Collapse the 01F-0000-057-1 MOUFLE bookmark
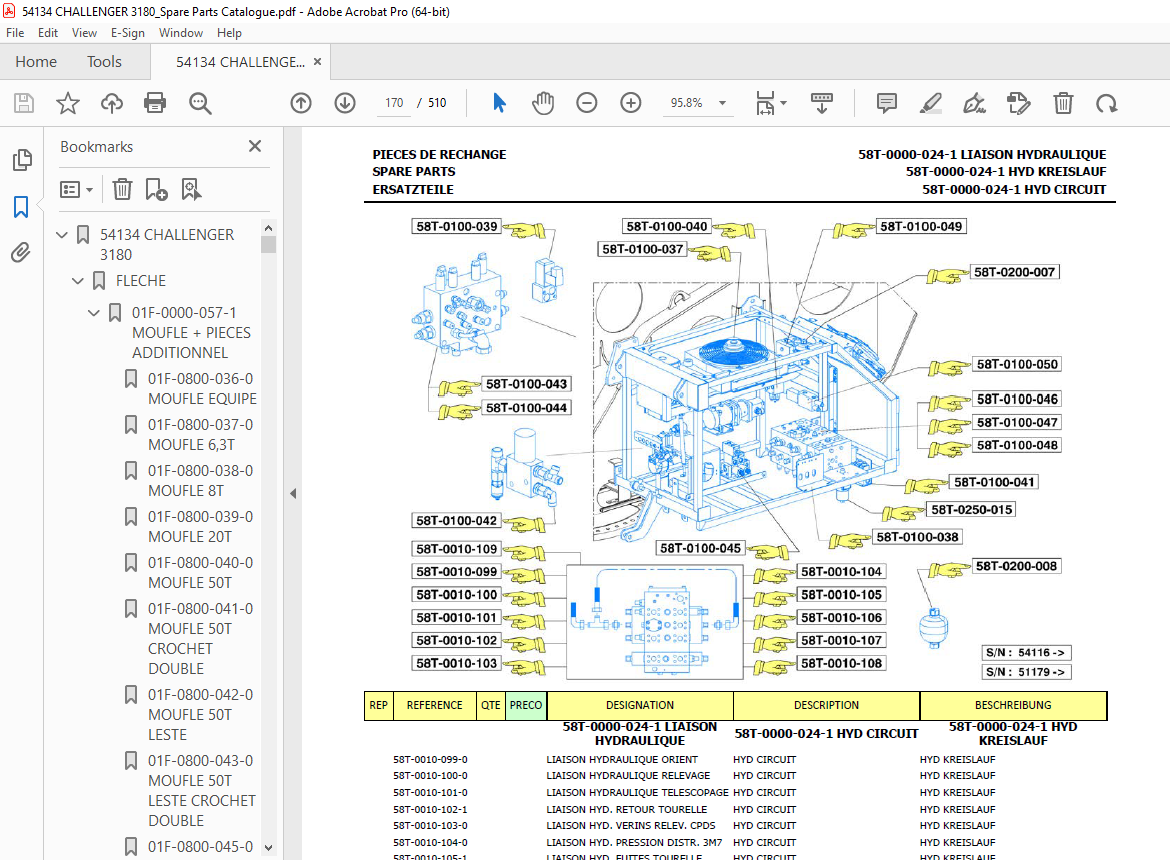 pos(93,313)
